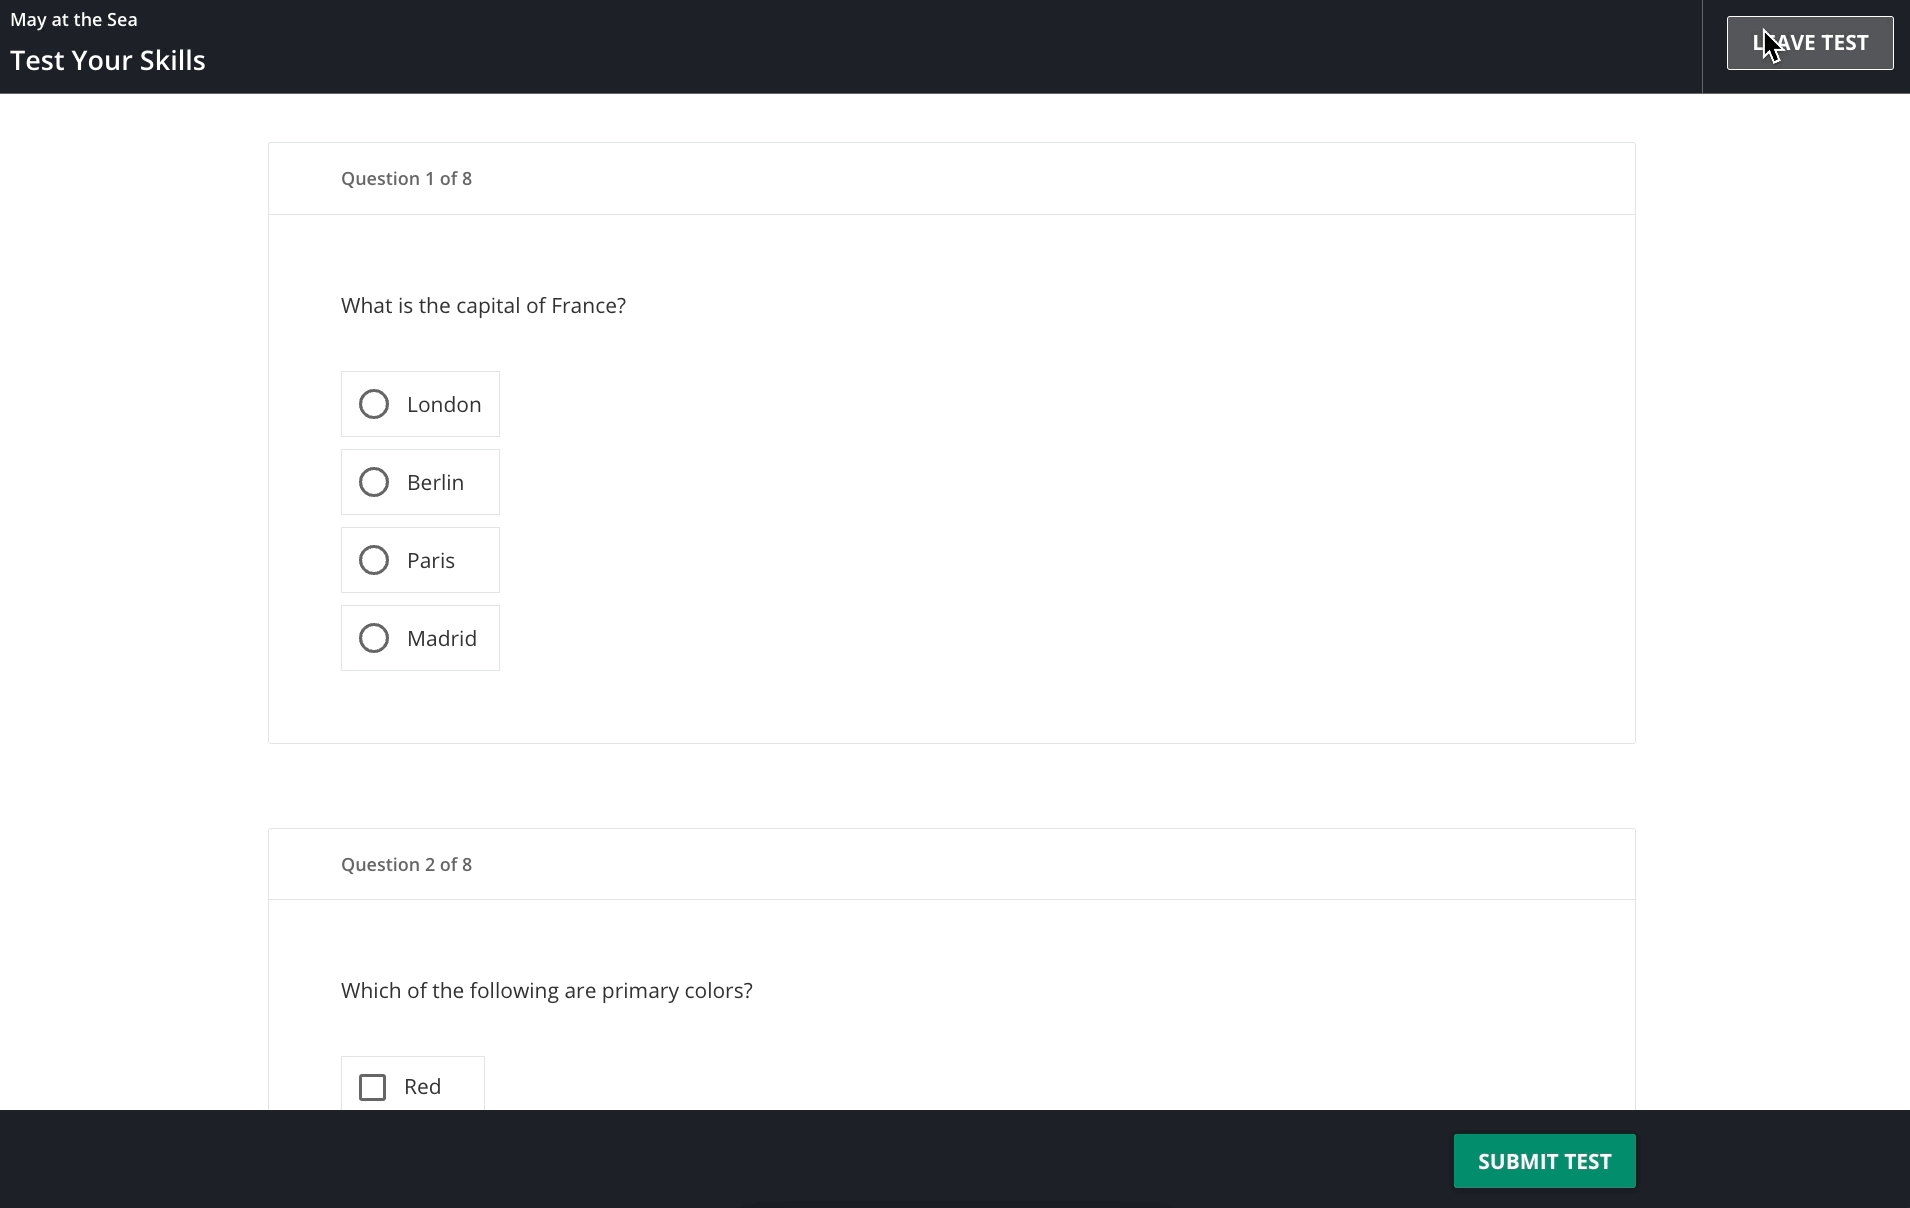
Task: Click the Question 1 of 8 header
Action: (406, 178)
